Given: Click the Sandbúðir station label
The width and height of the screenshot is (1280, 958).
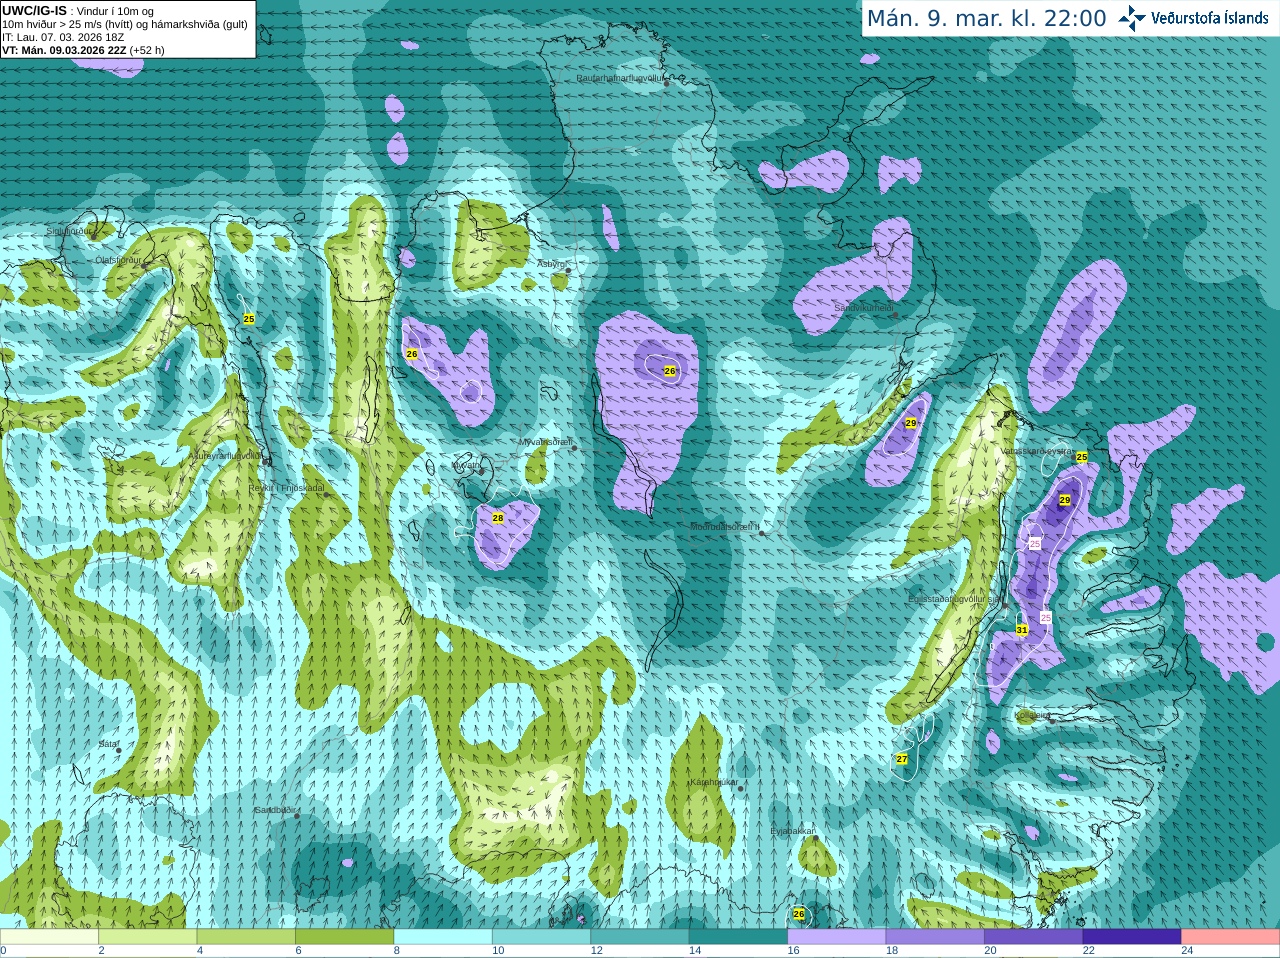Looking at the screenshot, I should pos(273,810).
